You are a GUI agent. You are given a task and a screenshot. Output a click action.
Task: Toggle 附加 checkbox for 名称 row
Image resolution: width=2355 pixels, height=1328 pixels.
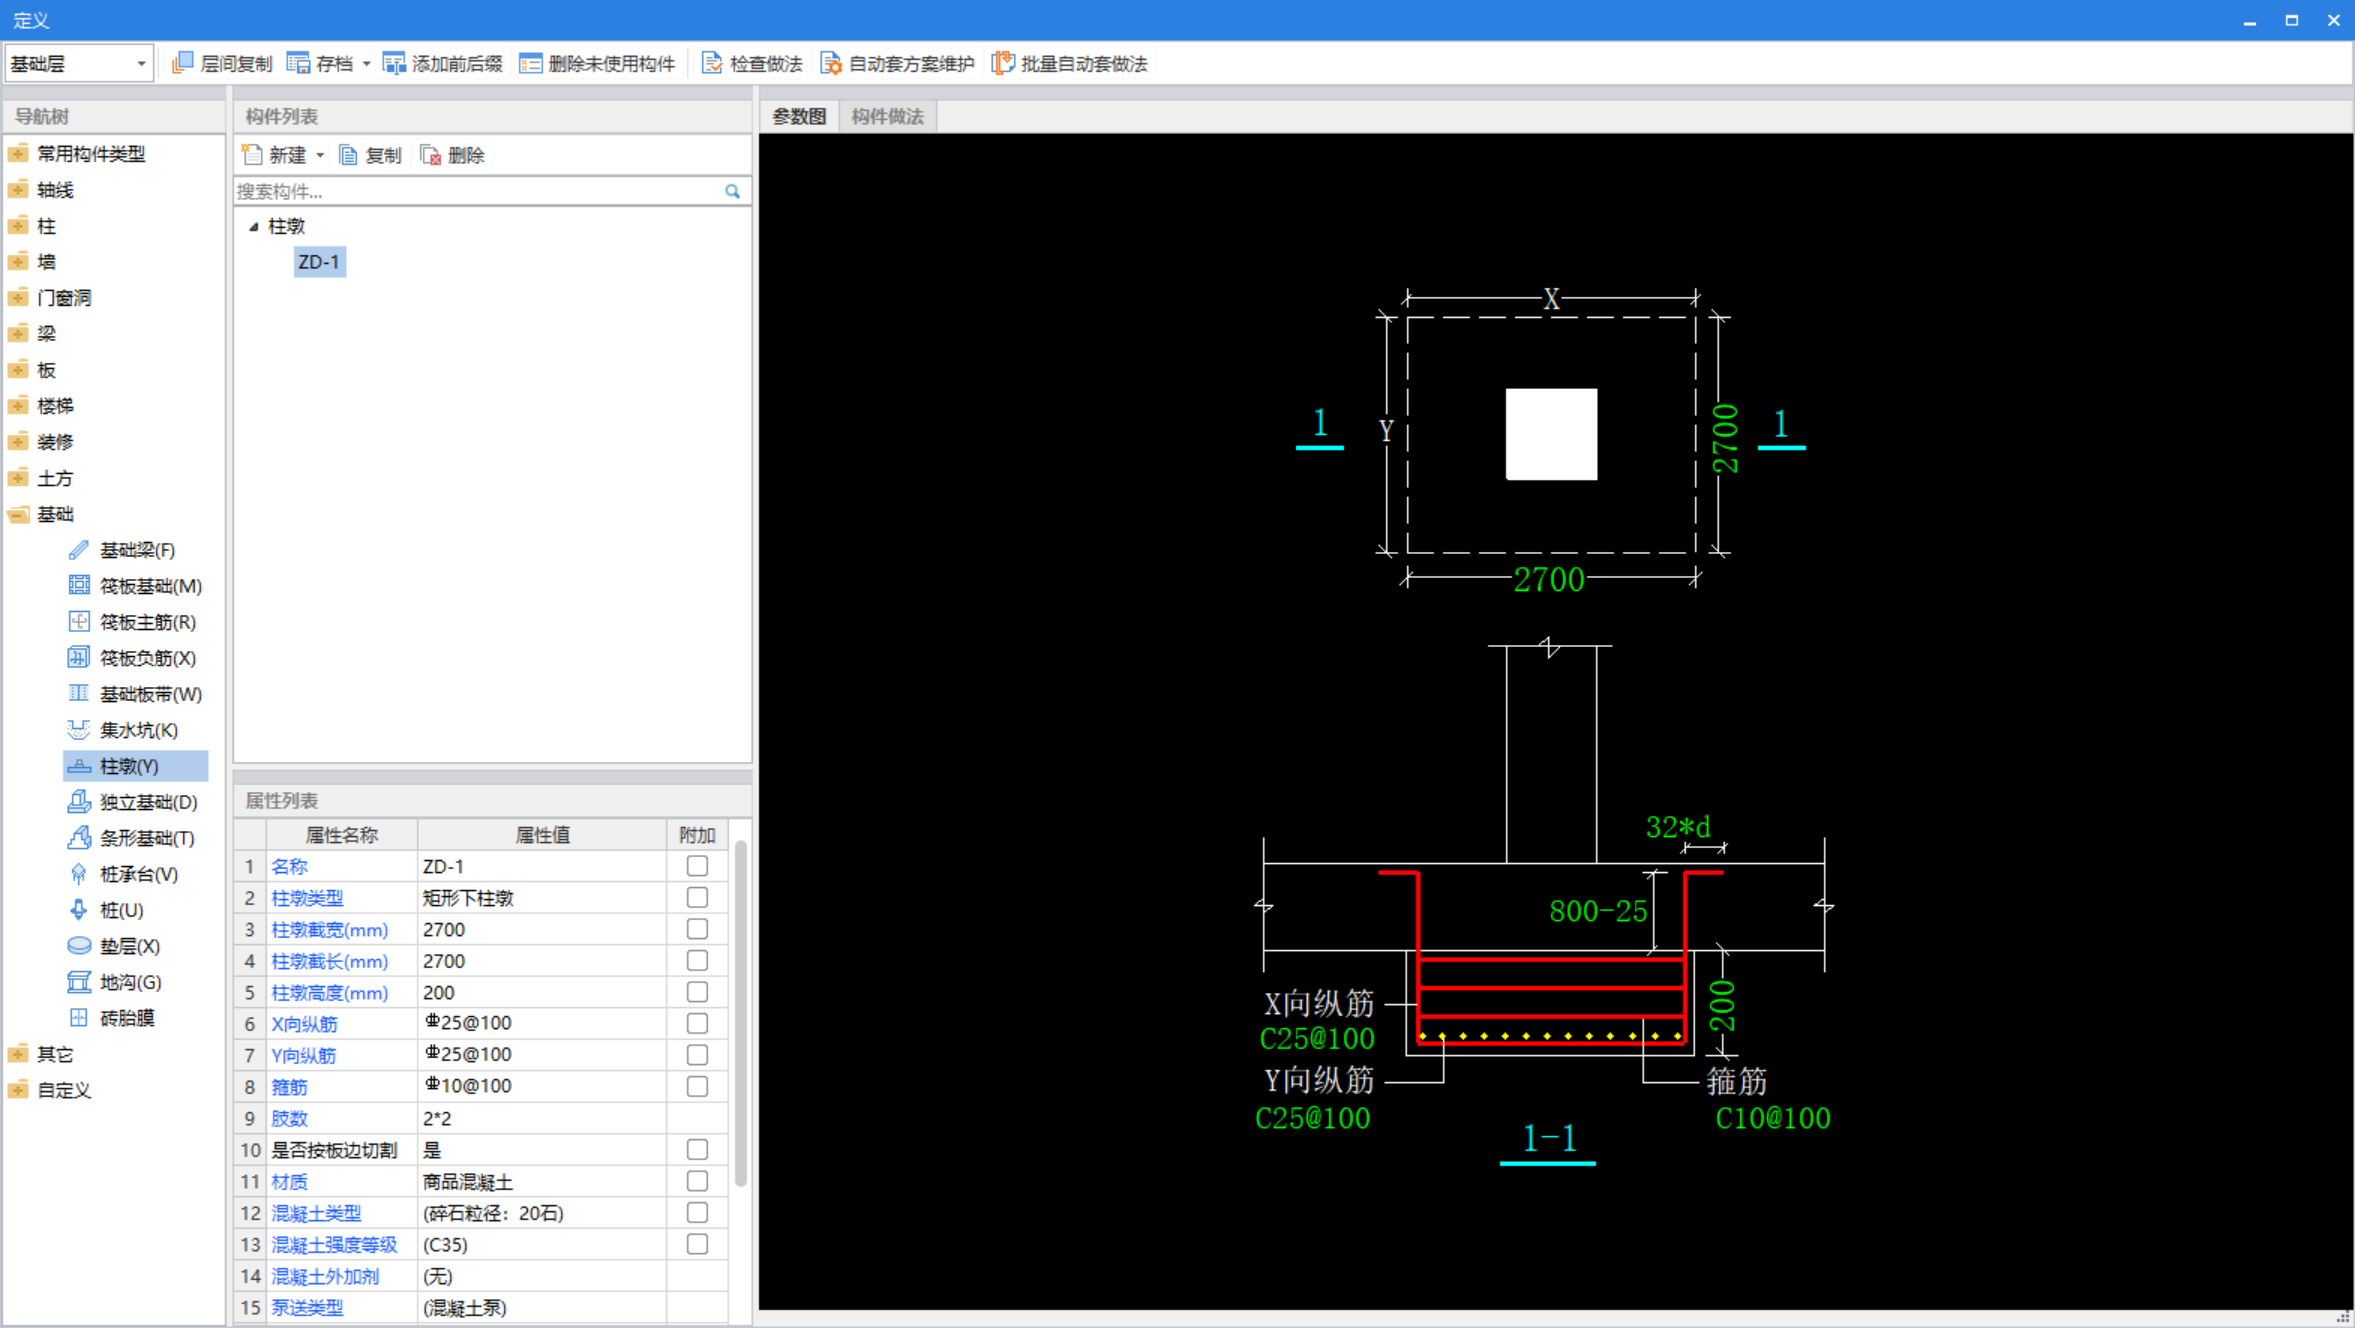click(x=697, y=866)
